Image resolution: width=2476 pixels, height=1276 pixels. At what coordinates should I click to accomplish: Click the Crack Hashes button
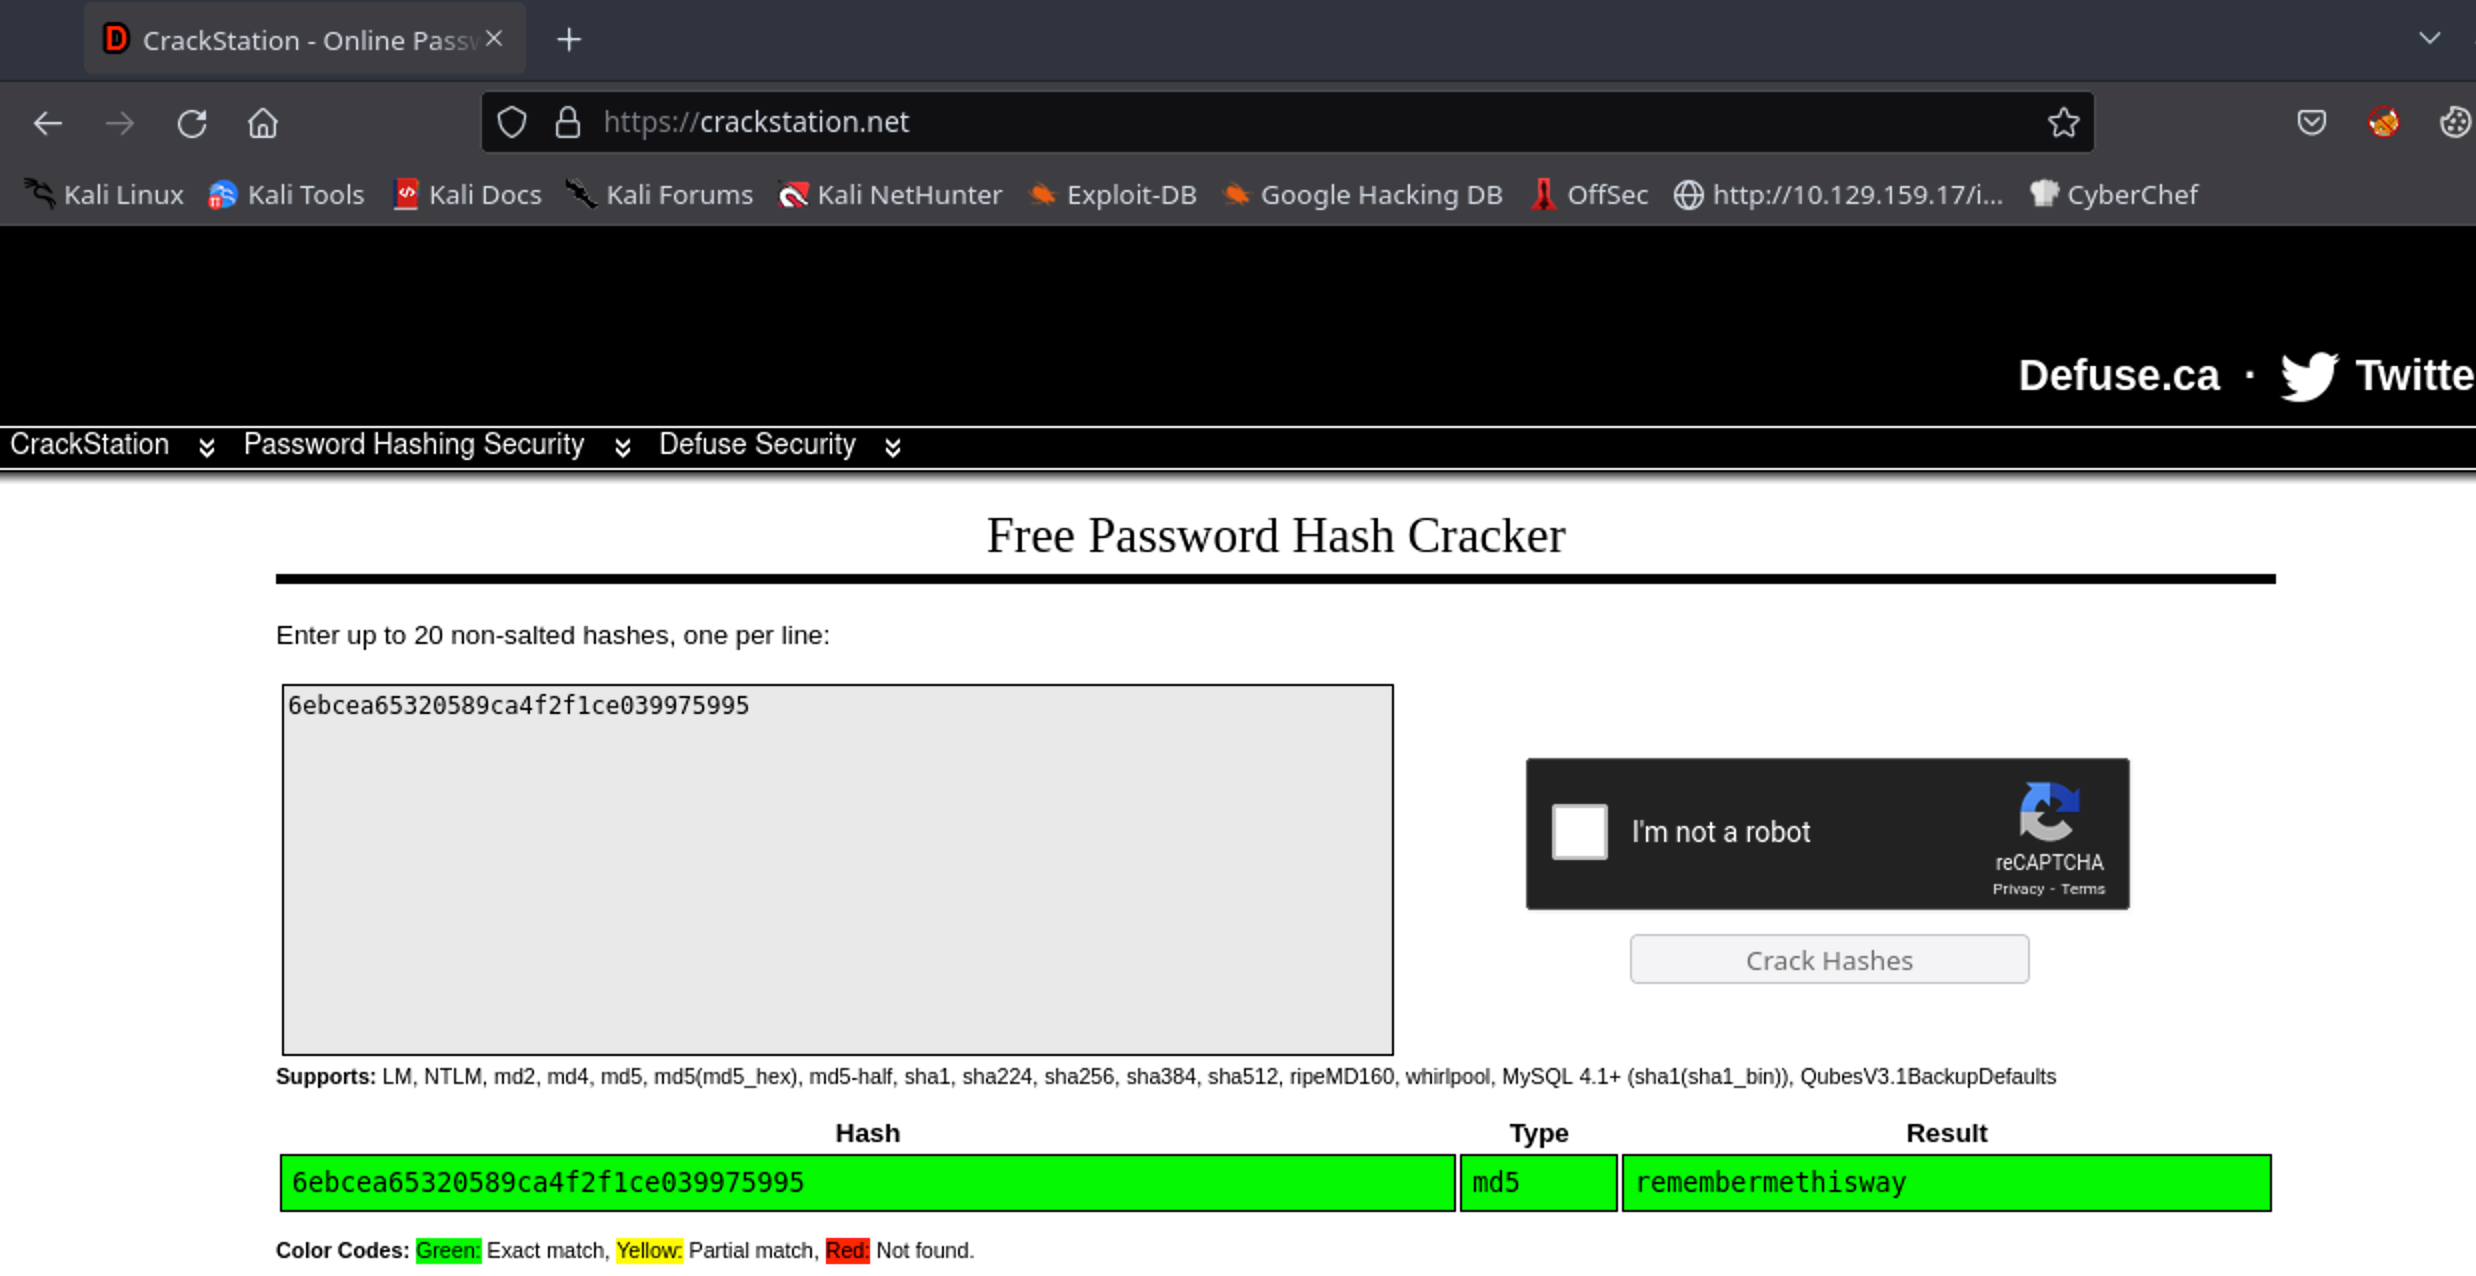1829,960
